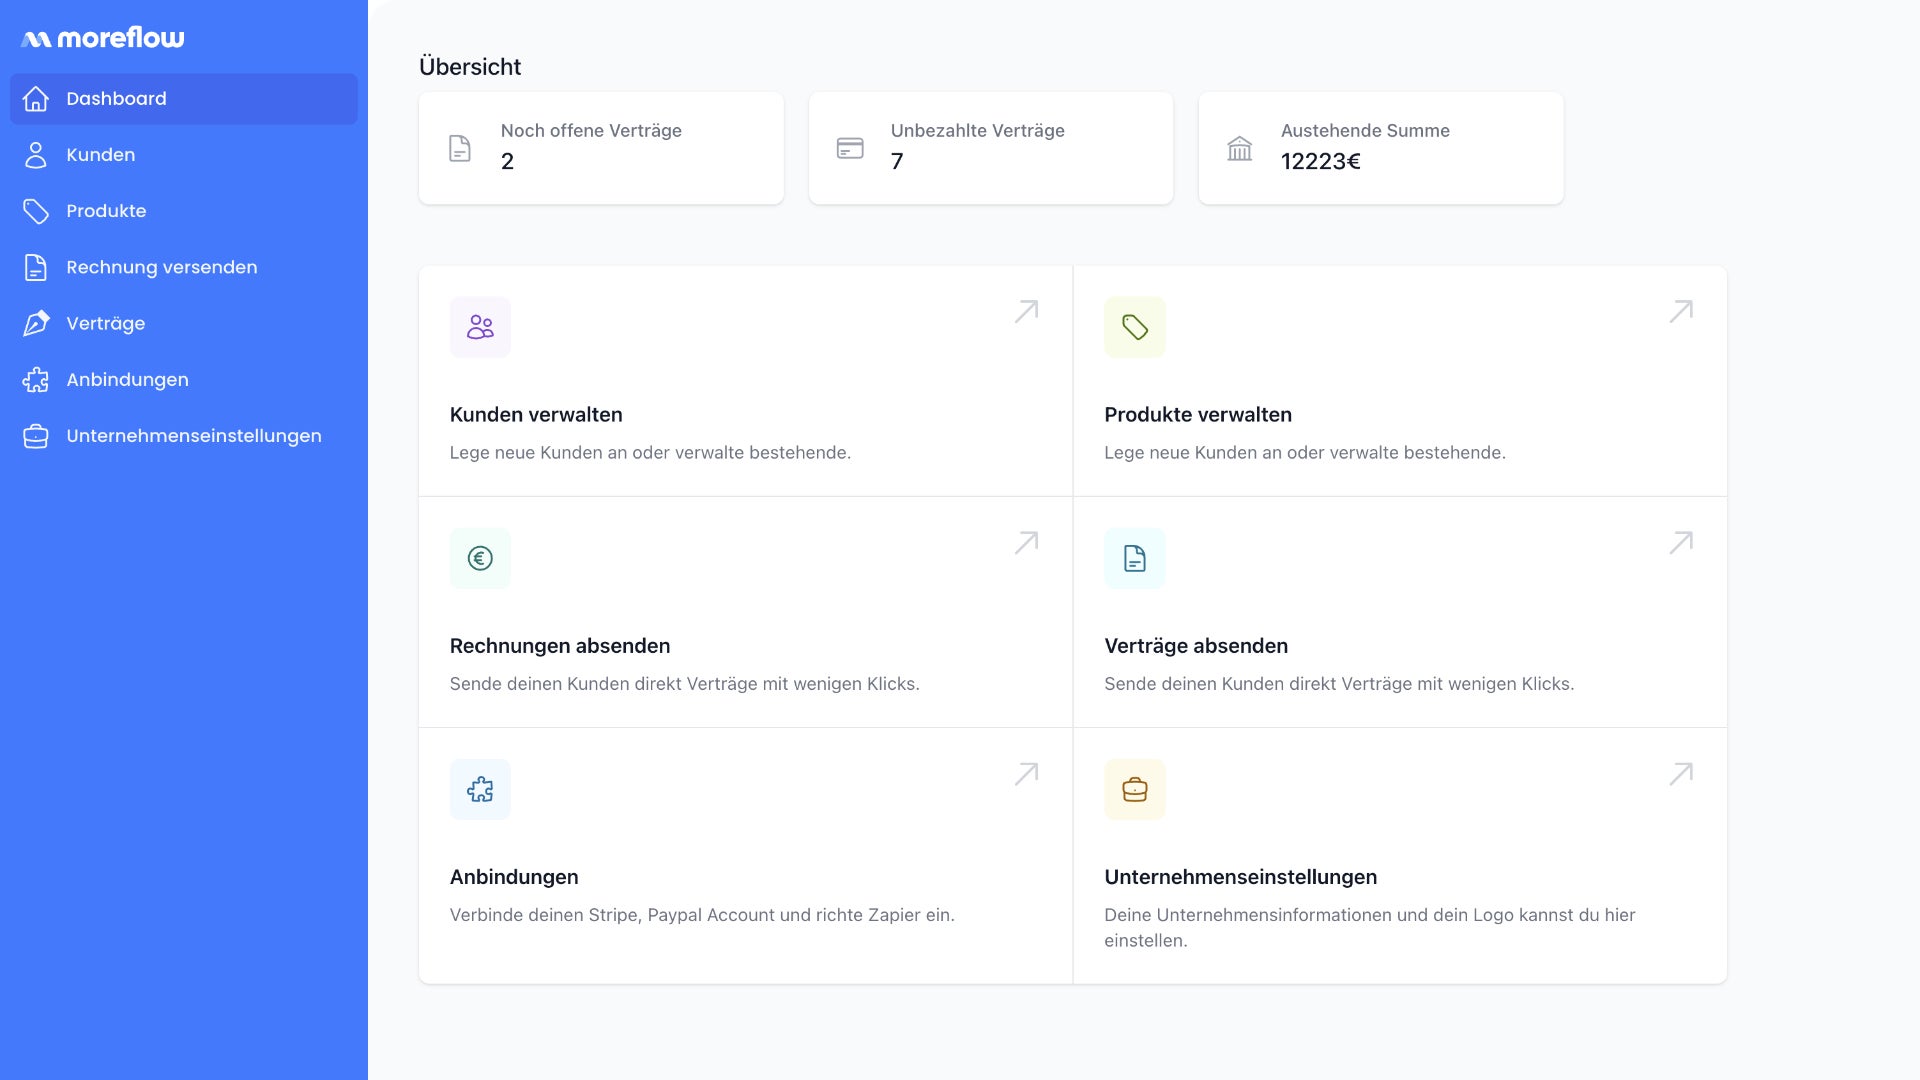Click the green tag icon for Produkte verwalten

(1134, 327)
